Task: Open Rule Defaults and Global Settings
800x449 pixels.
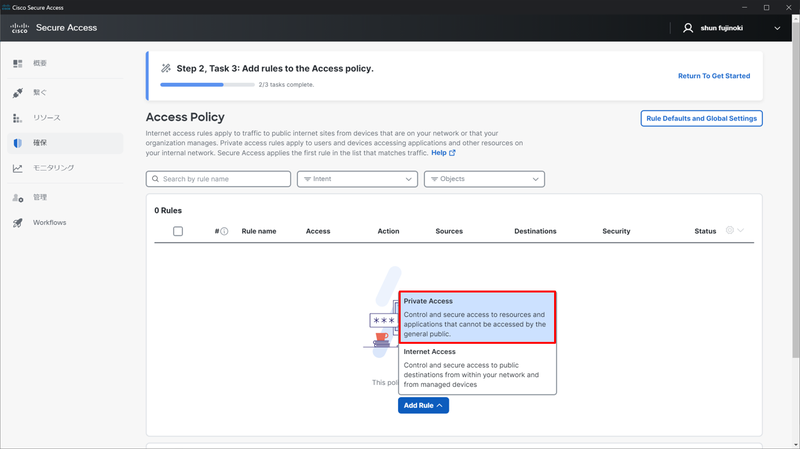Action: coord(702,118)
